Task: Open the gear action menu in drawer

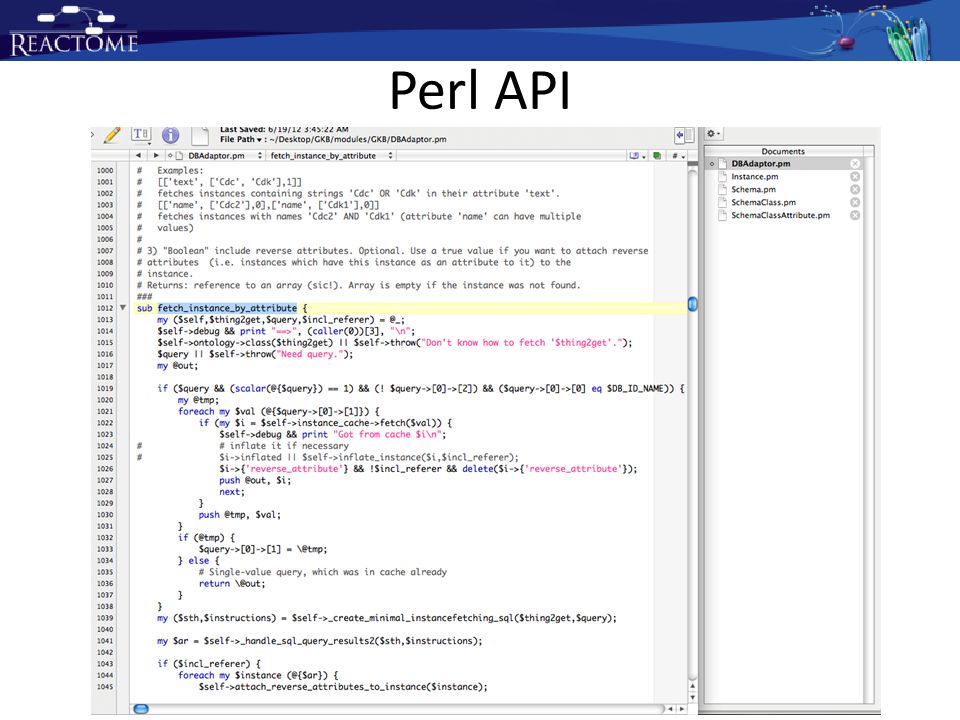Action: tap(714, 133)
